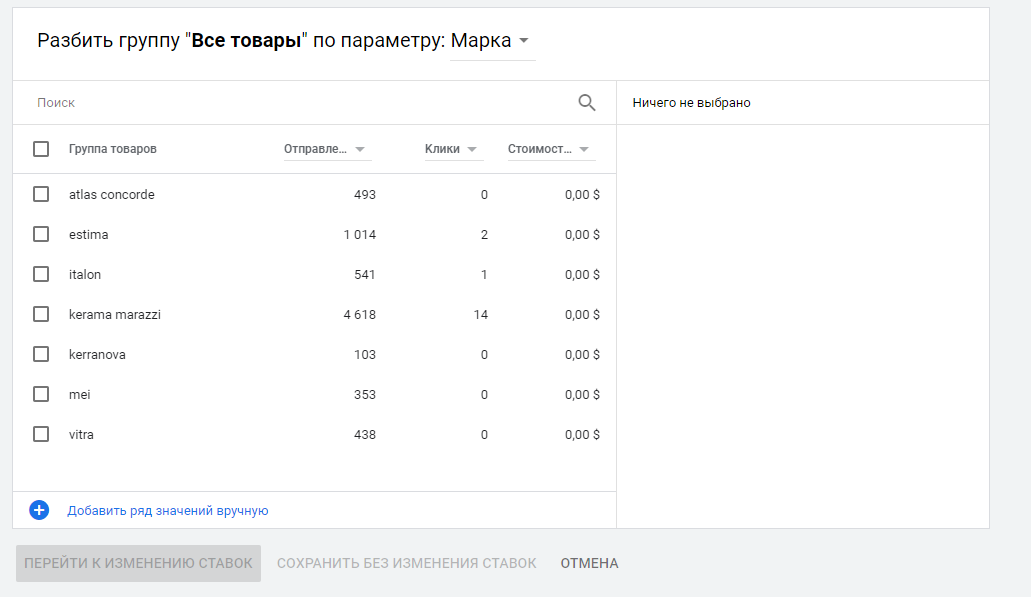Open the Марка parameter dropdown
The width and height of the screenshot is (1031, 597).
click(492, 41)
